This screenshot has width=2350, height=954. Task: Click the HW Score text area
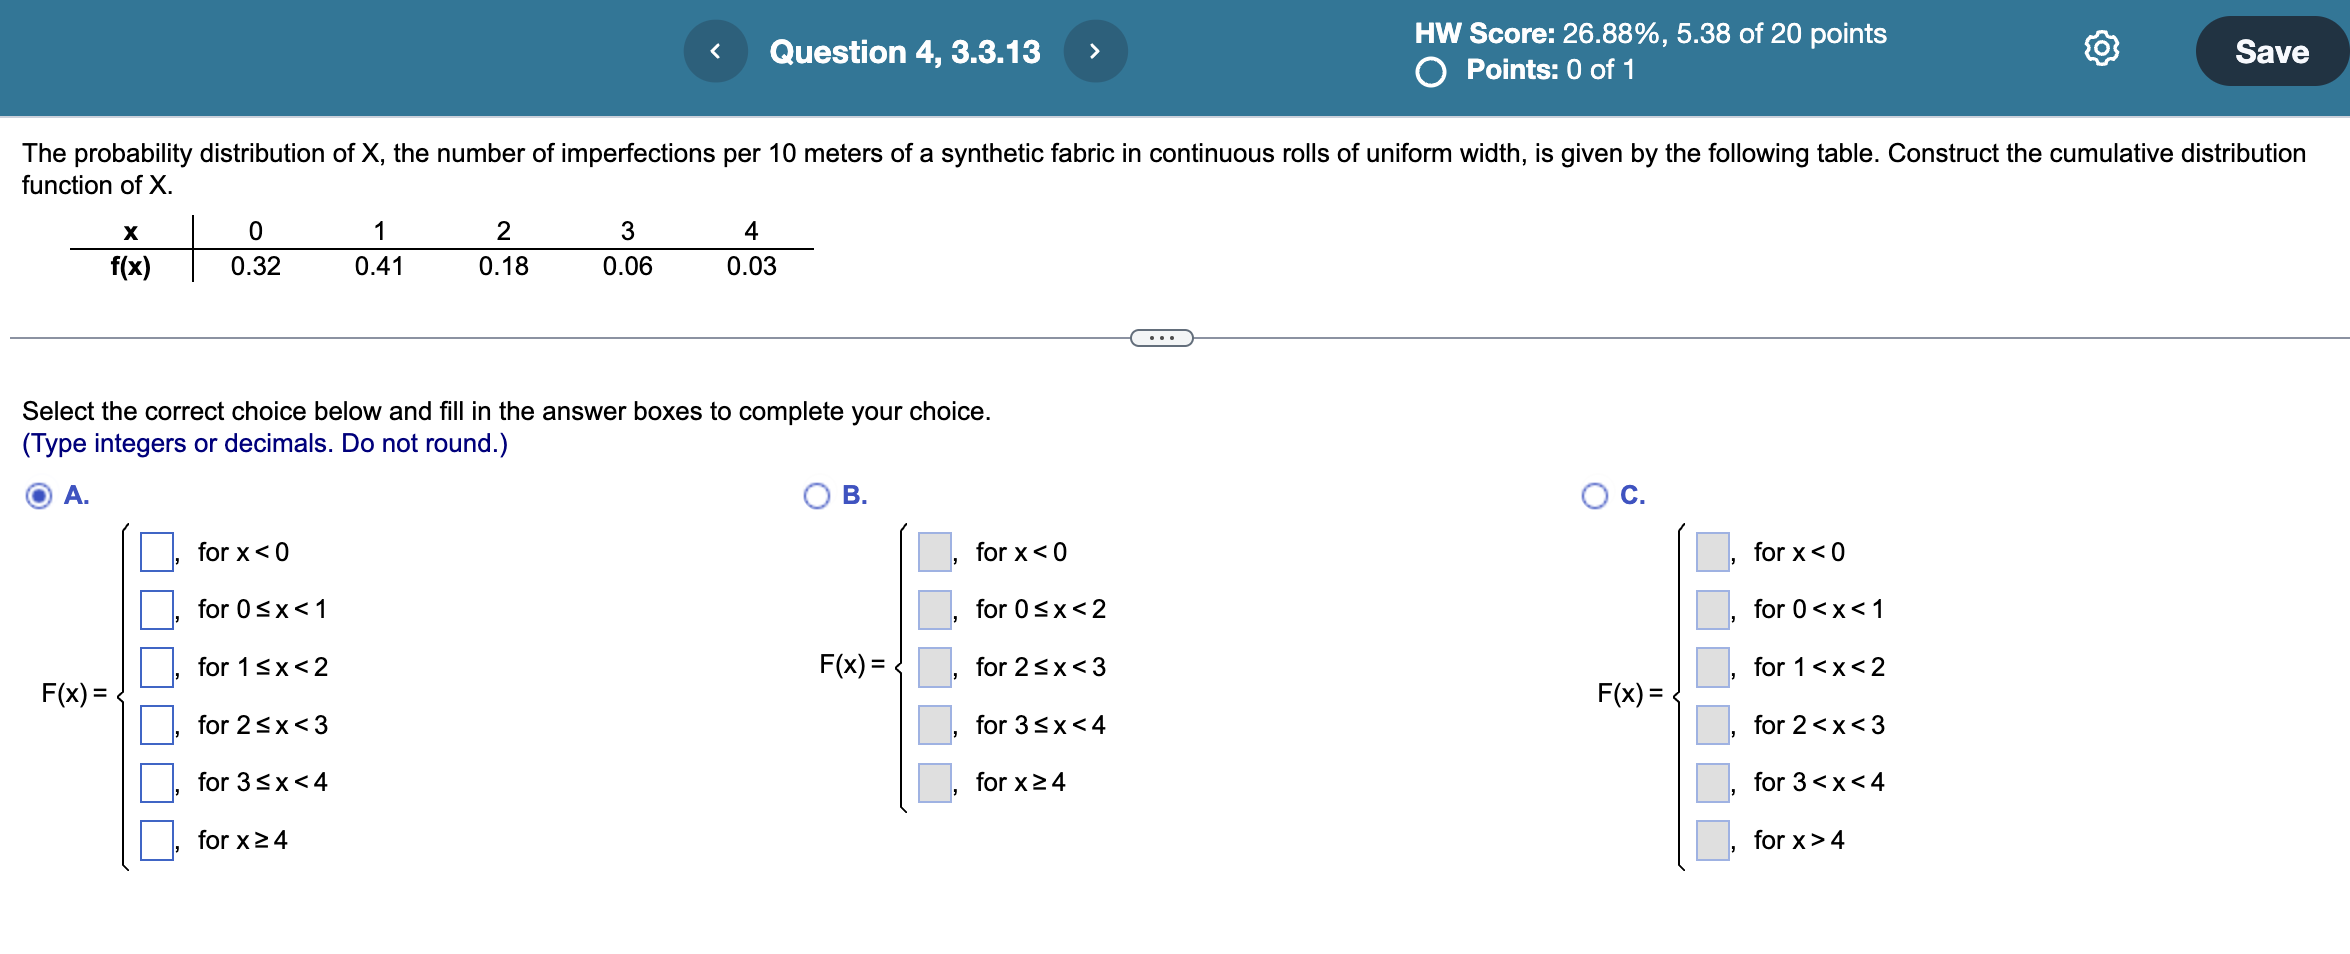[x=1650, y=33]
